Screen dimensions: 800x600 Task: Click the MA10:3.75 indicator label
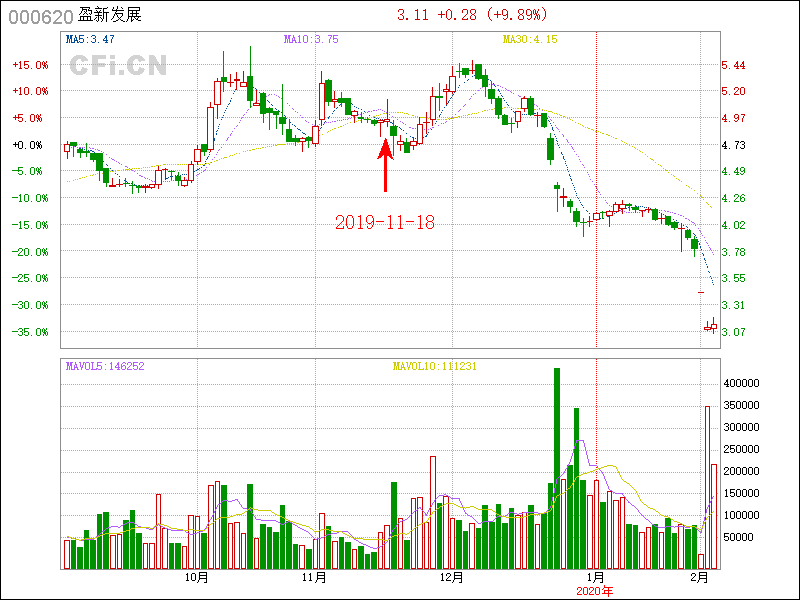coord(311,40)
